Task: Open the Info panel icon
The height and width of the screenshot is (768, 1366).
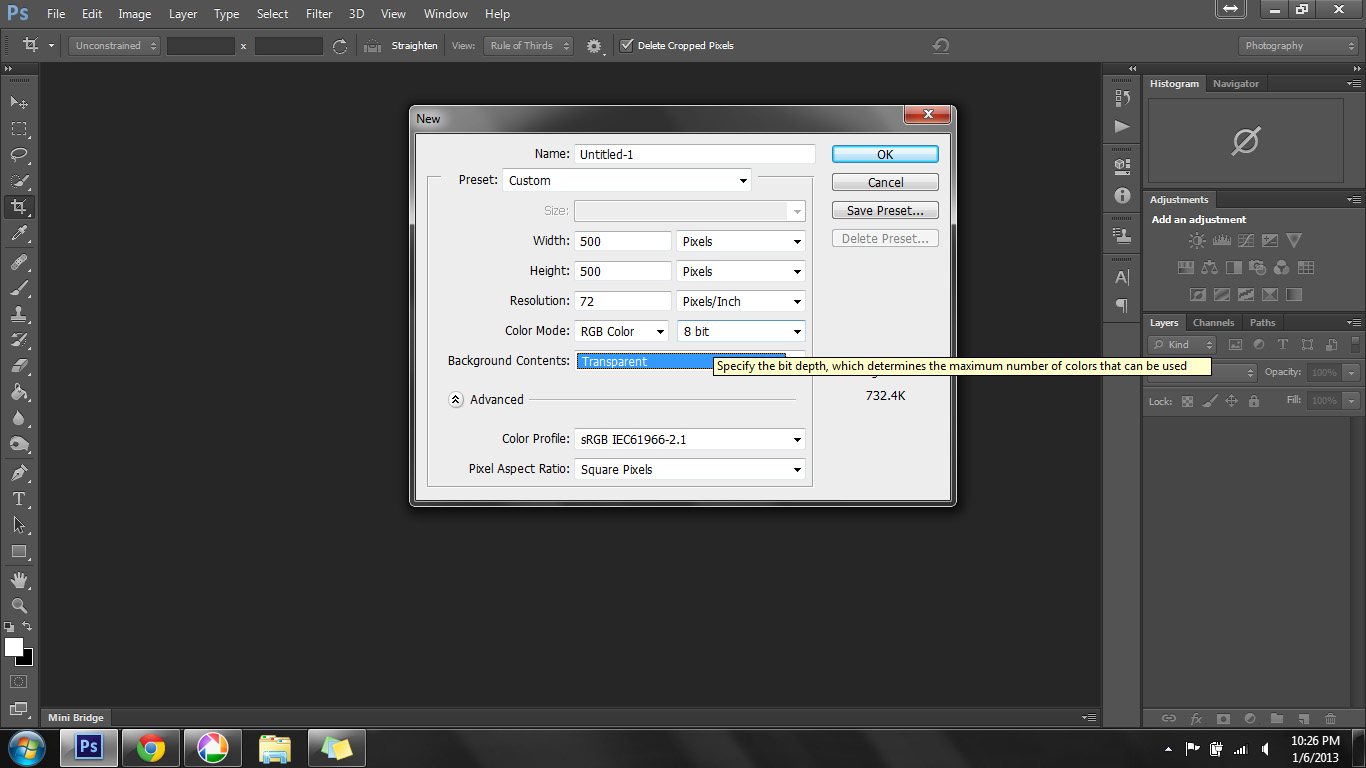Action: (1122, 196)
